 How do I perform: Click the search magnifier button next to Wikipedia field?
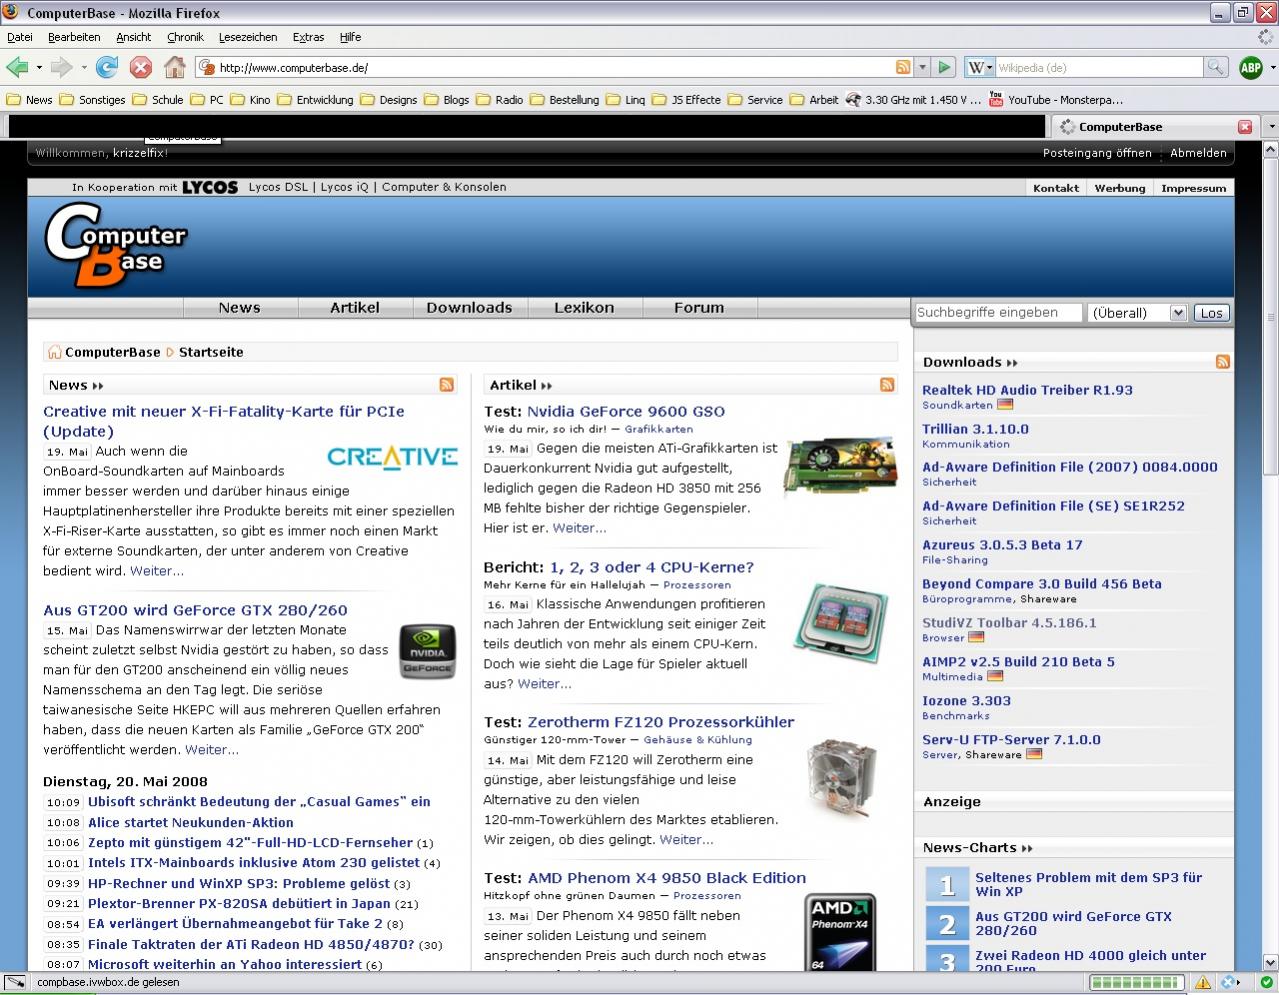pos(1215,67)
